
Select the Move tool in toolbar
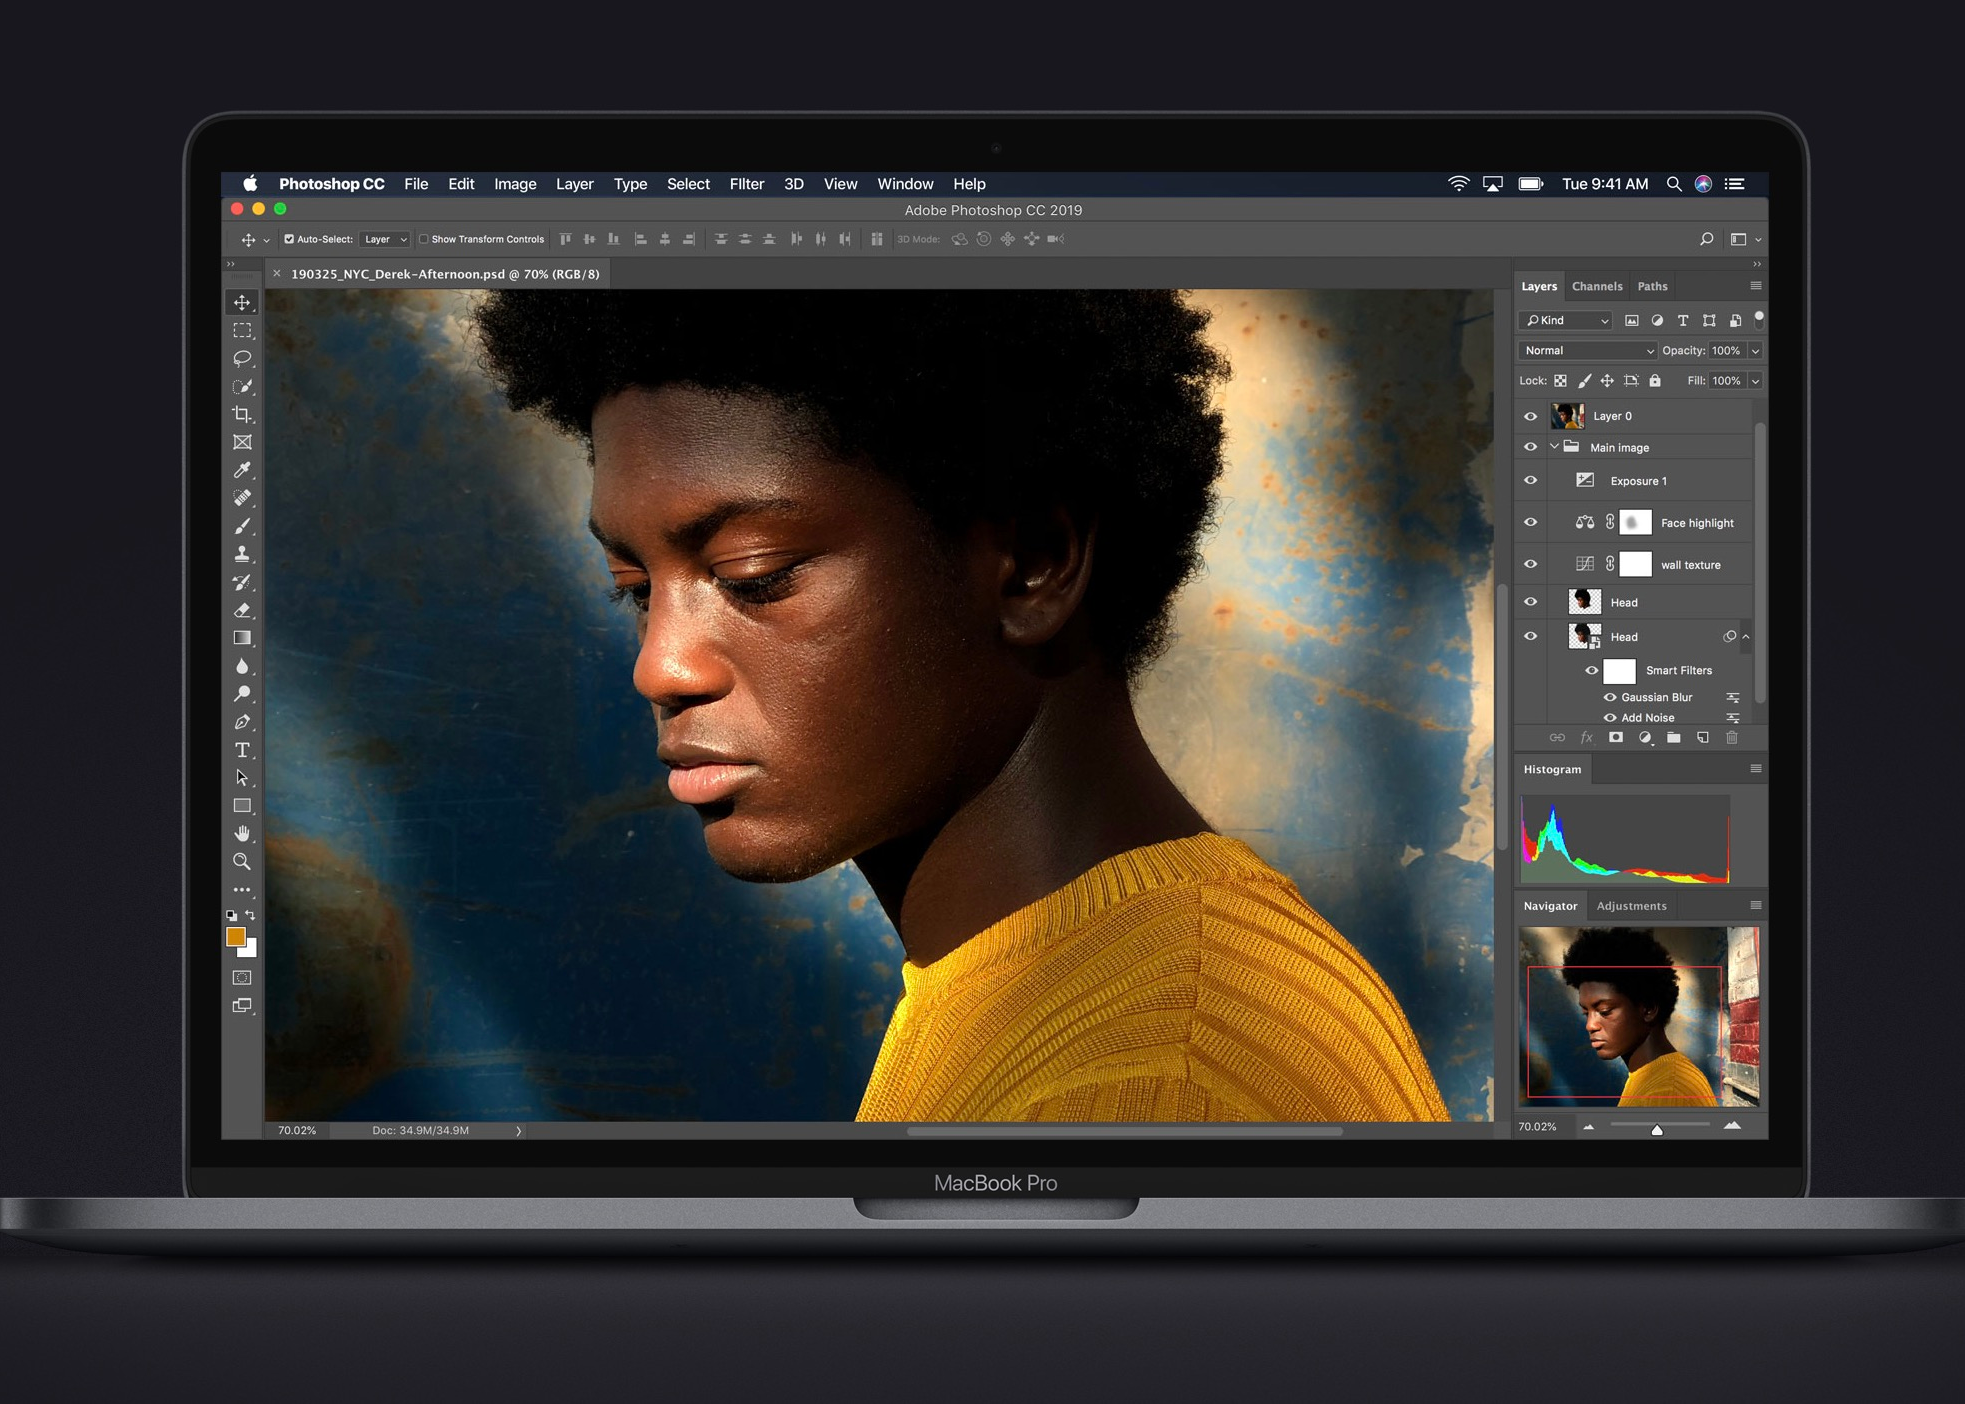[x=242, y=304]
